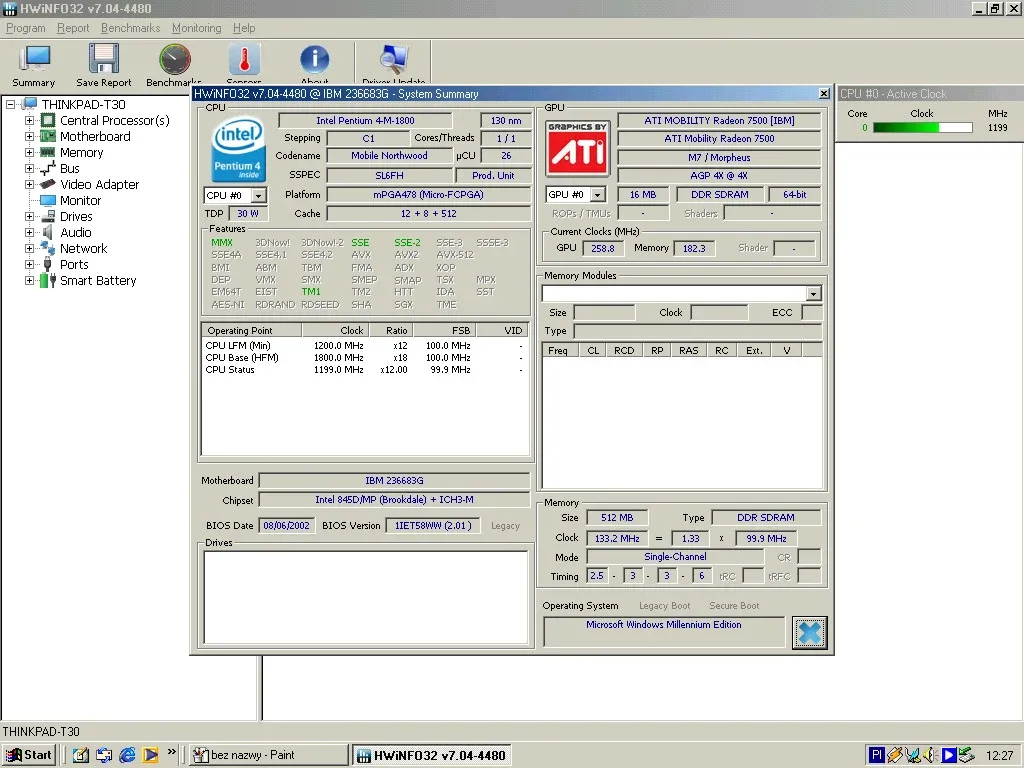Select the Audio speaker tree icon
1024x768 pixels.
coord(48,232)
